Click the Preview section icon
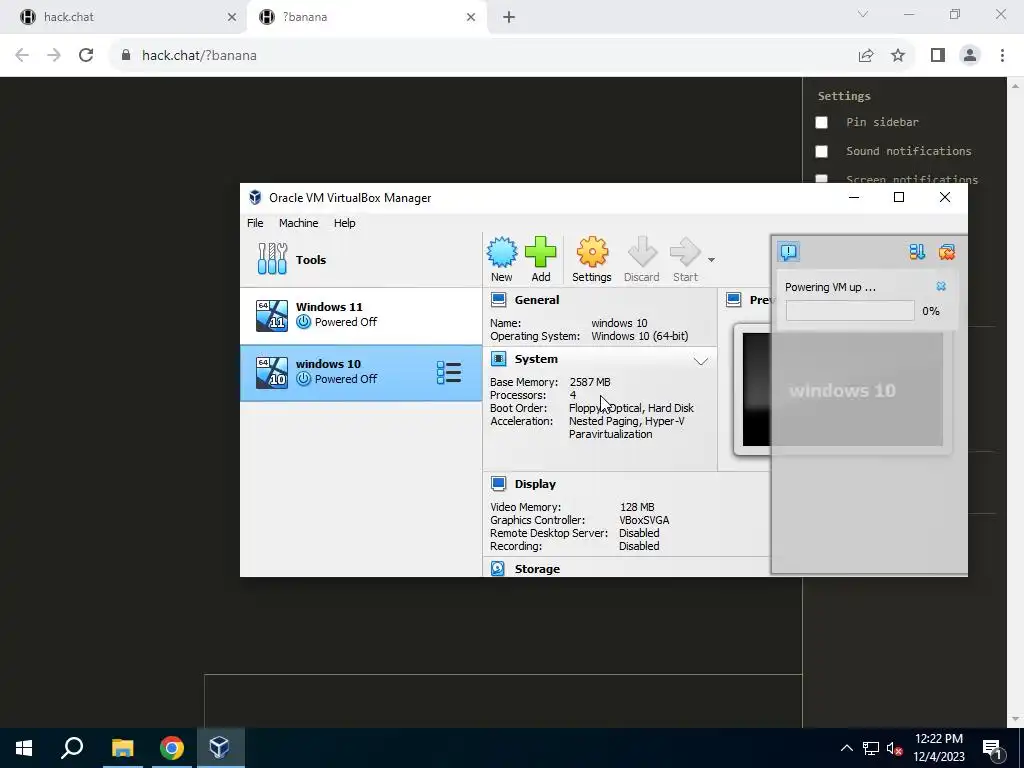 [x=734, y=300]
